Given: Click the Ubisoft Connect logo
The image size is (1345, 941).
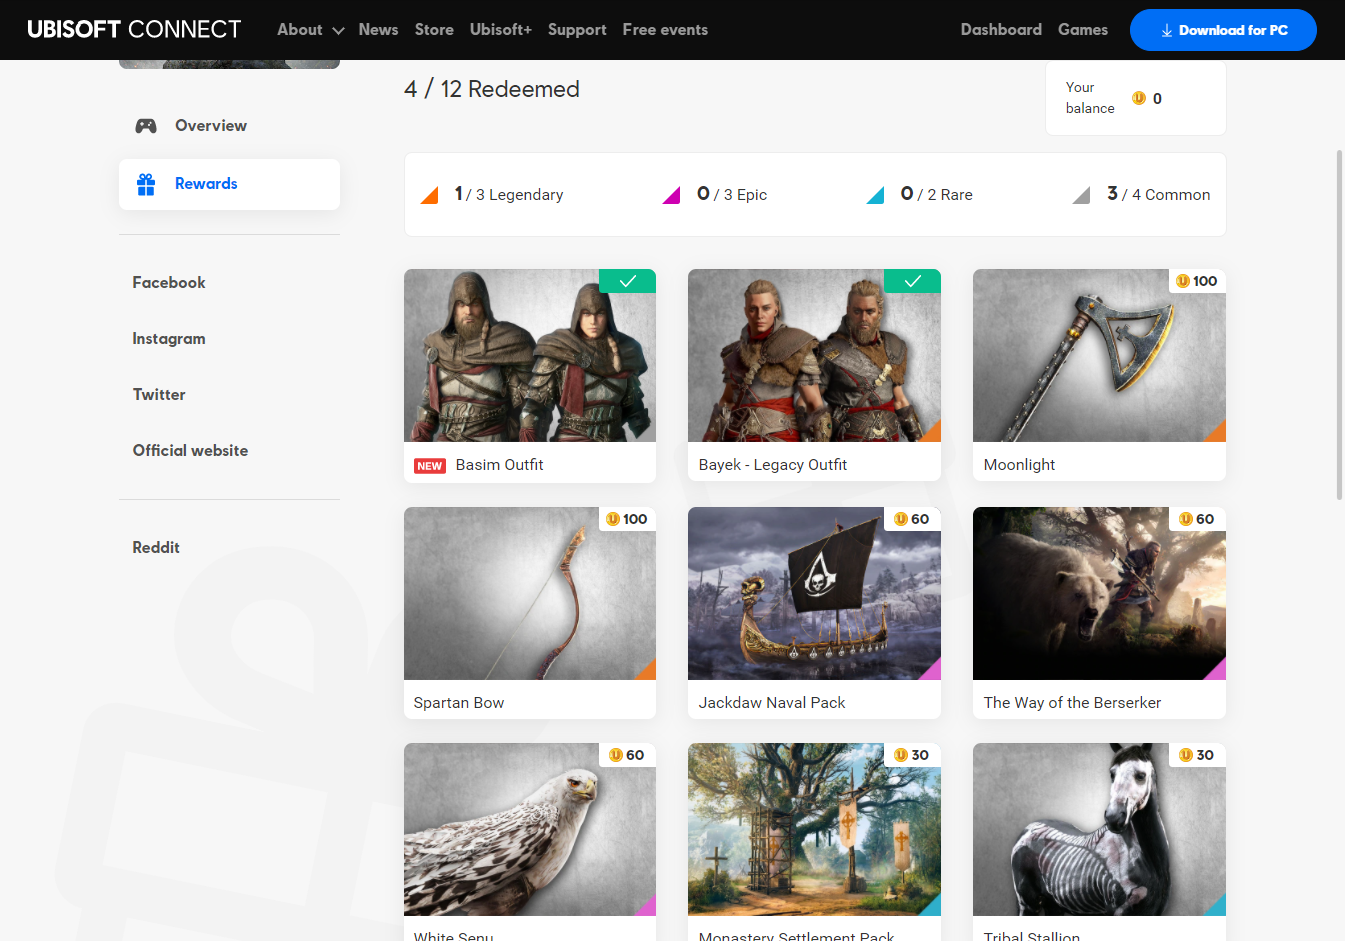Looking at the screenshot, I should tap(134, 30).
